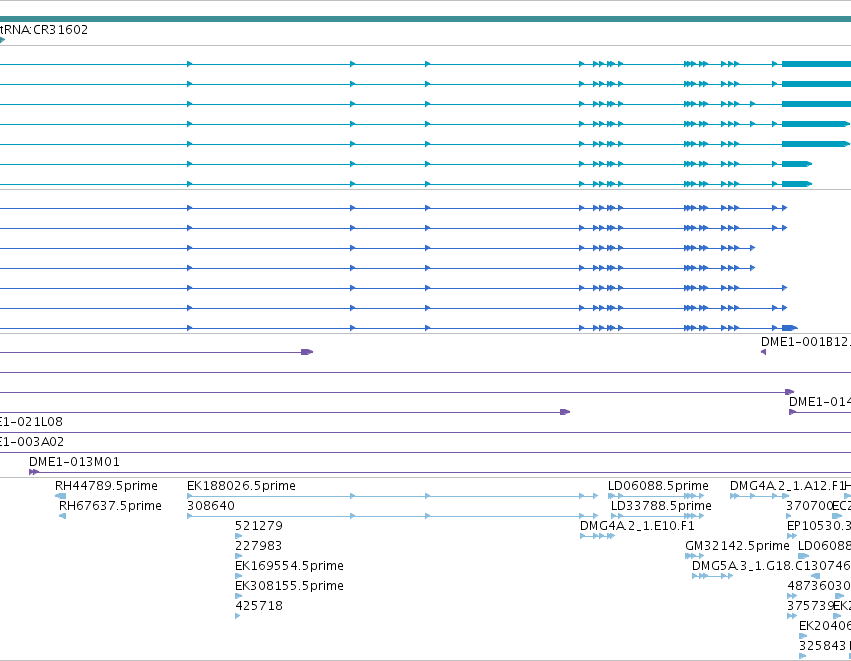Click the EK169554.5prime label
Viewport: 851px width, 661px height.
[289, 566]
